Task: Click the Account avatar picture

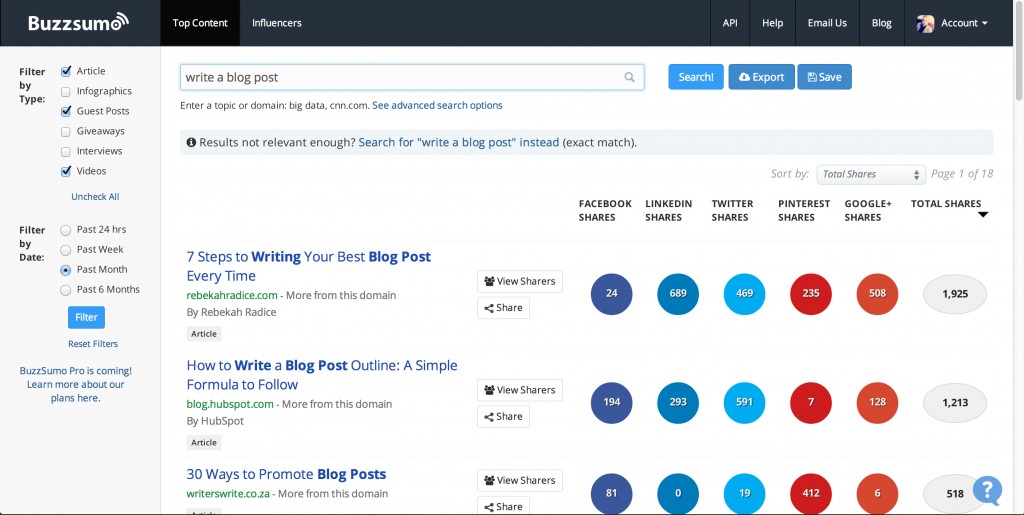Action: 925,23
